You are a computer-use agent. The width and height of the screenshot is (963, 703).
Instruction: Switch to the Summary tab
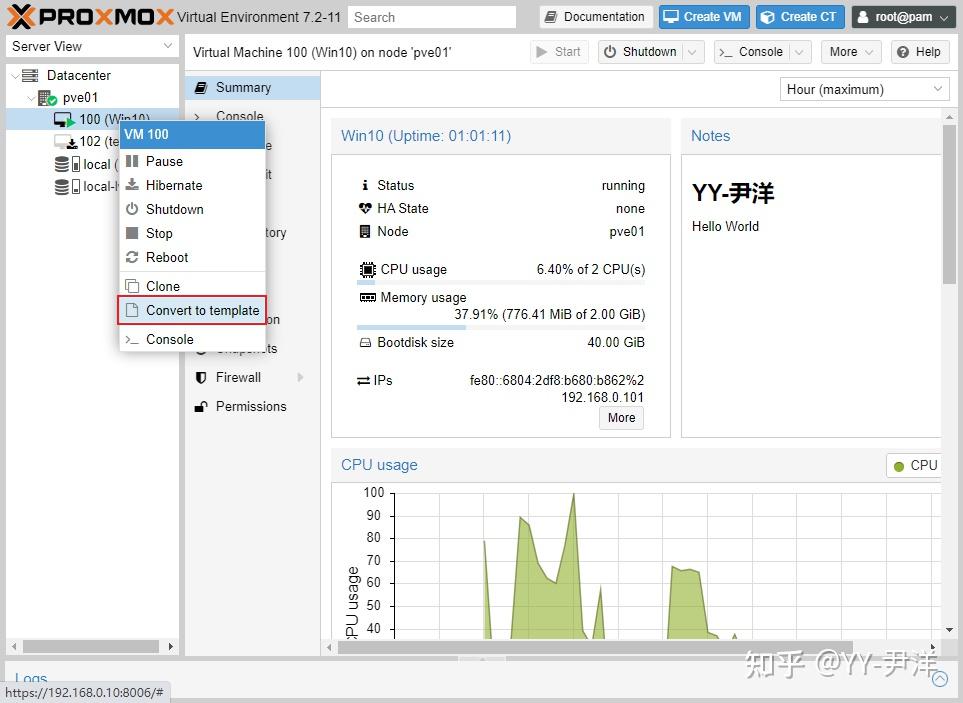(x=252, y=88)
